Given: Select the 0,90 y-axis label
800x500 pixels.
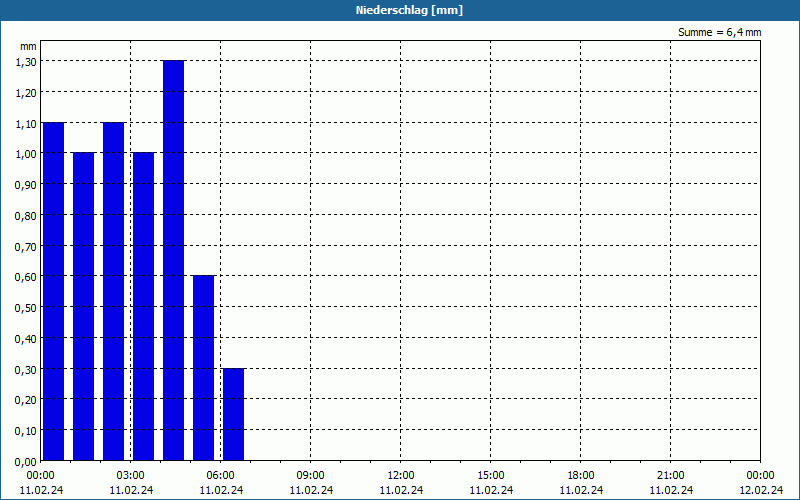Looking at the screenshot, I should point(26,185).
